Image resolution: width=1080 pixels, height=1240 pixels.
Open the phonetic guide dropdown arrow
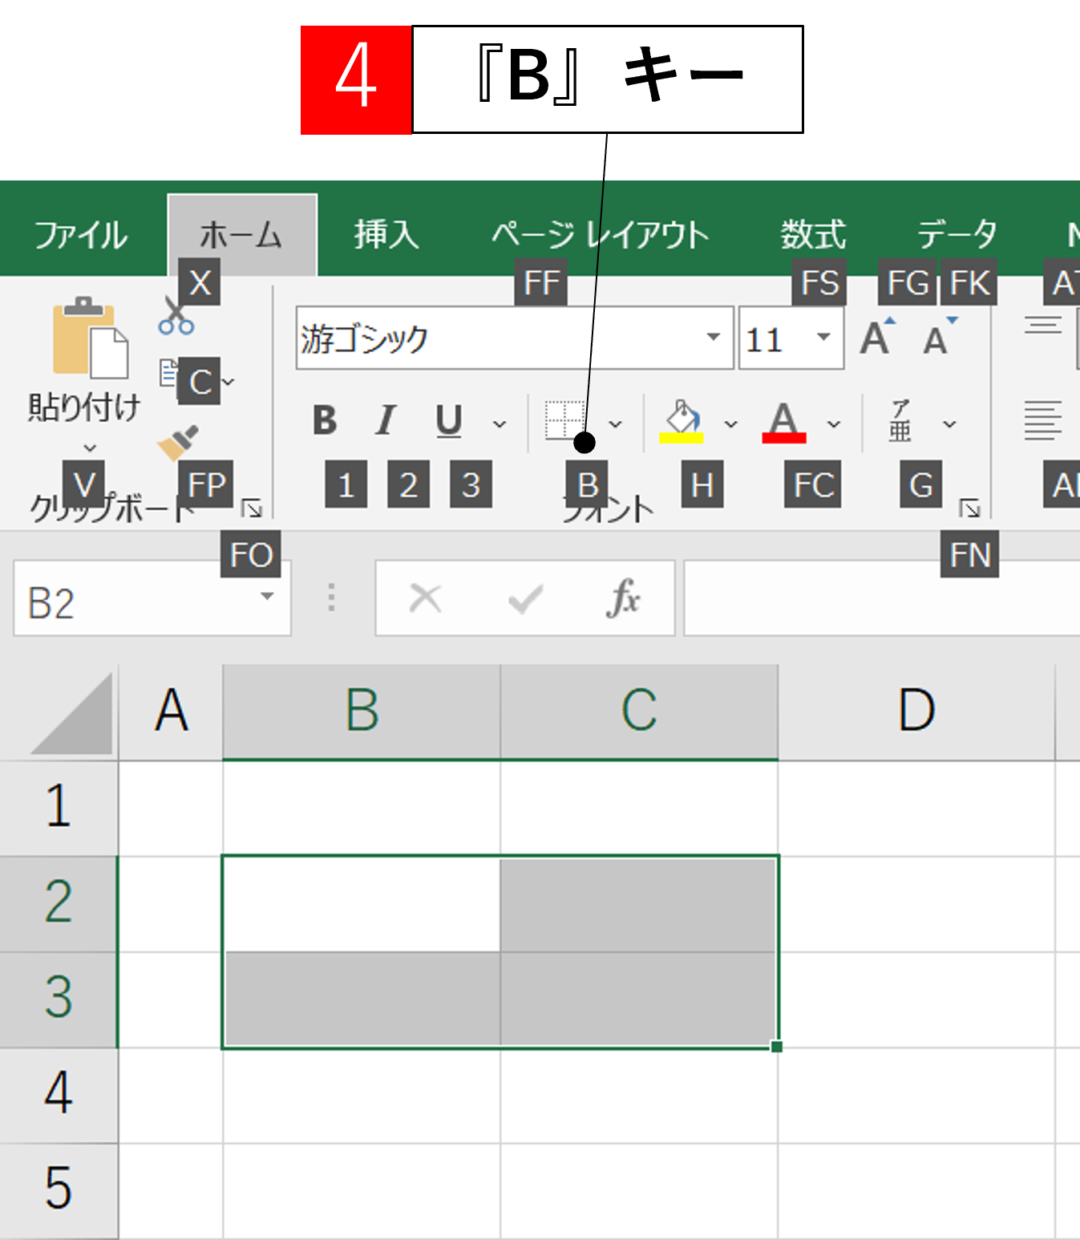(949, 424)
